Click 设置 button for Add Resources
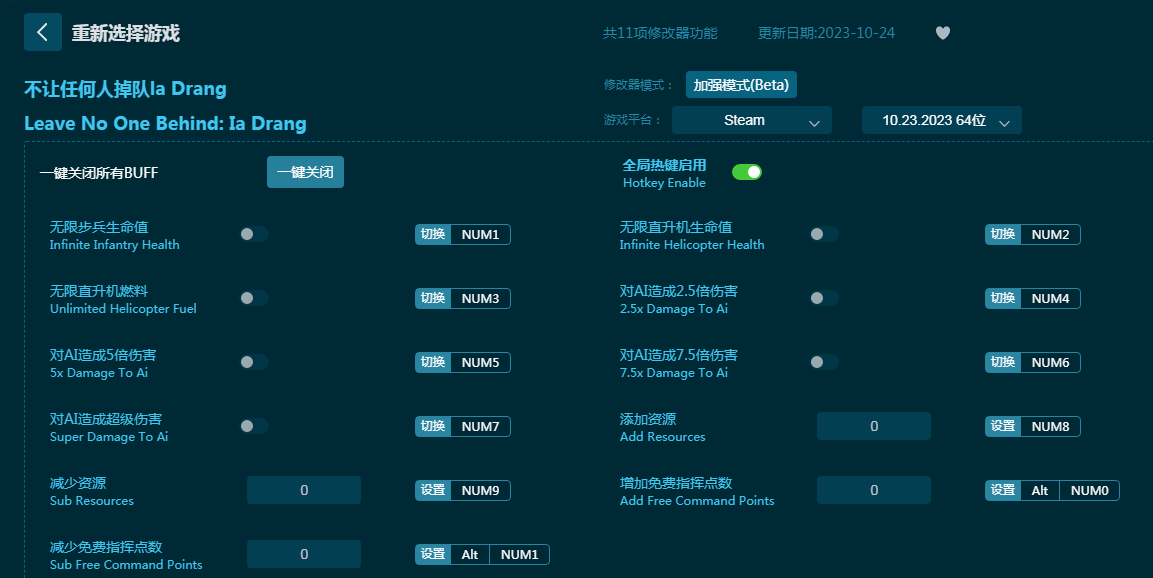 point(1002,427)
